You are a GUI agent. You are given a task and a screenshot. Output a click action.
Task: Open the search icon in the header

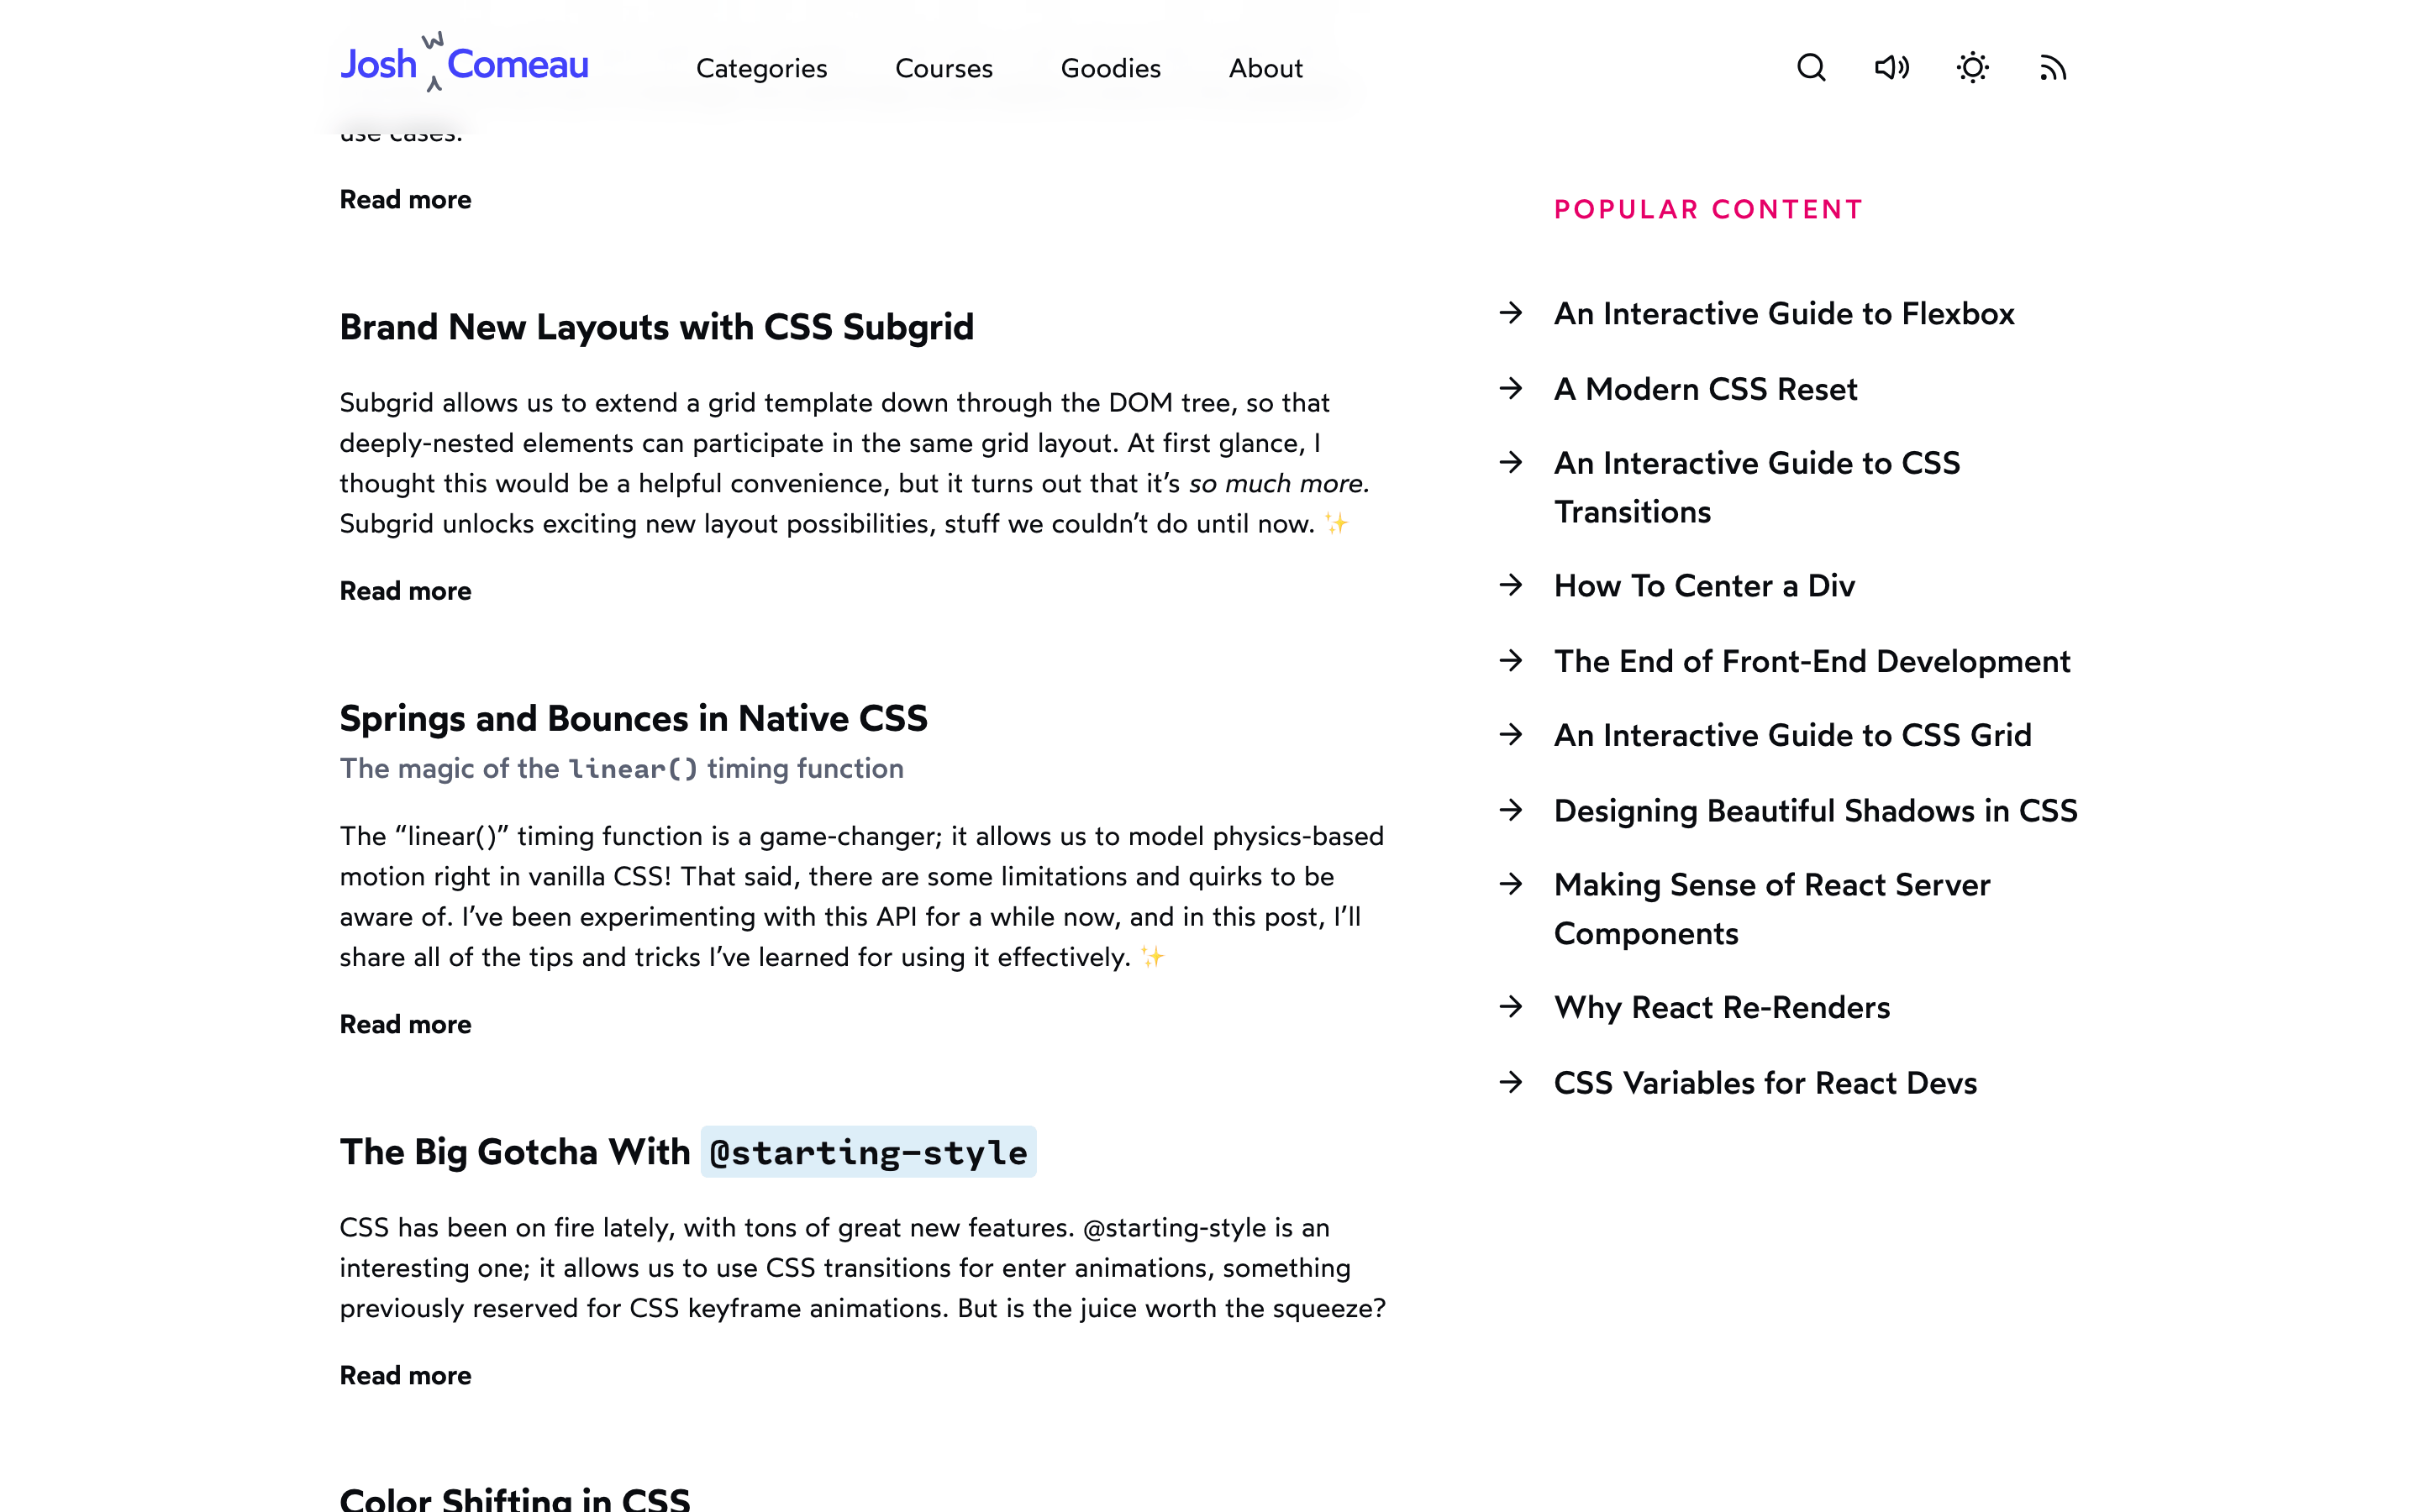[1811, 68]
